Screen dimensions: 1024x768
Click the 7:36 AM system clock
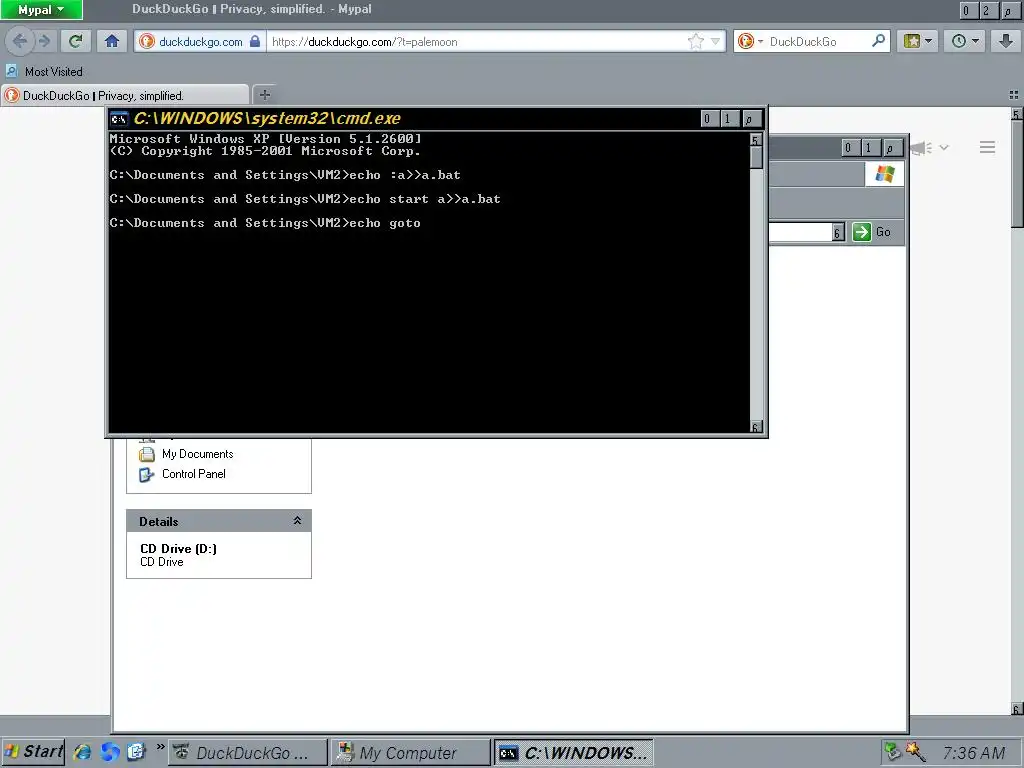[x=974, y=754]
